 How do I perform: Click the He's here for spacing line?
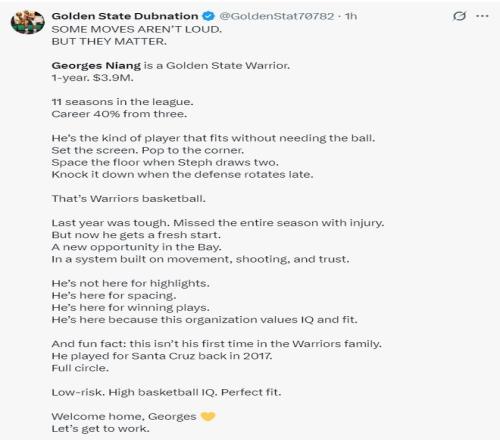click(114, 296)
